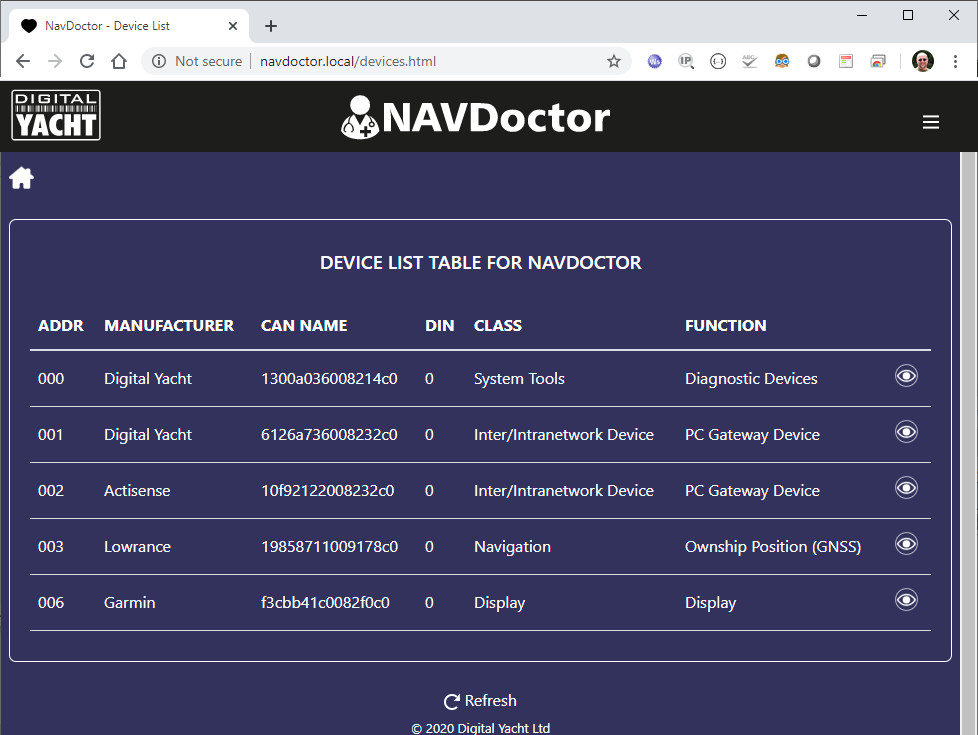
Task: Go back using browser back arrow
Action: click(23, 61)
